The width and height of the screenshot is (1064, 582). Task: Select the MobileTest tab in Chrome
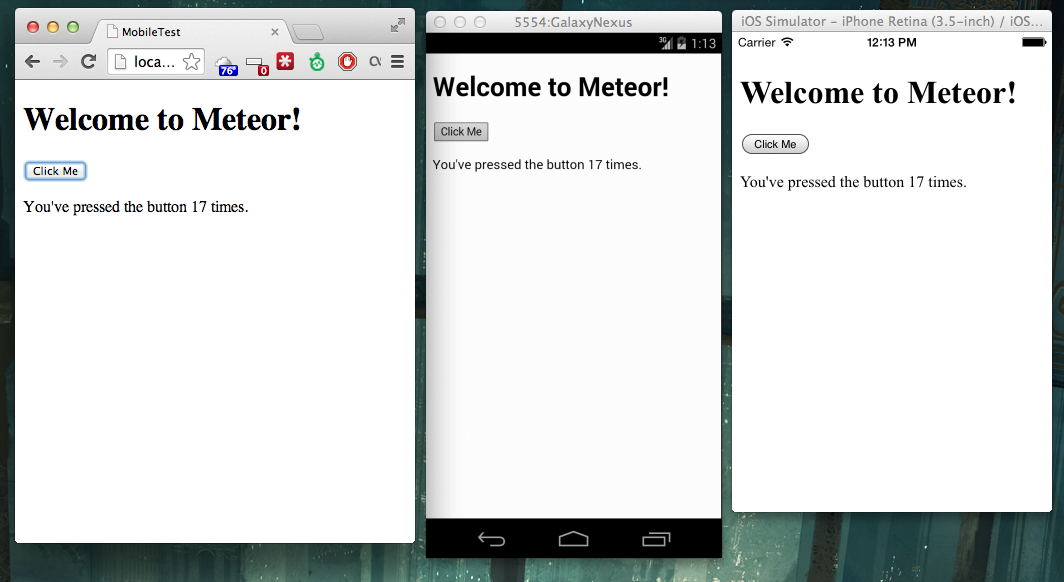point(192,32)
